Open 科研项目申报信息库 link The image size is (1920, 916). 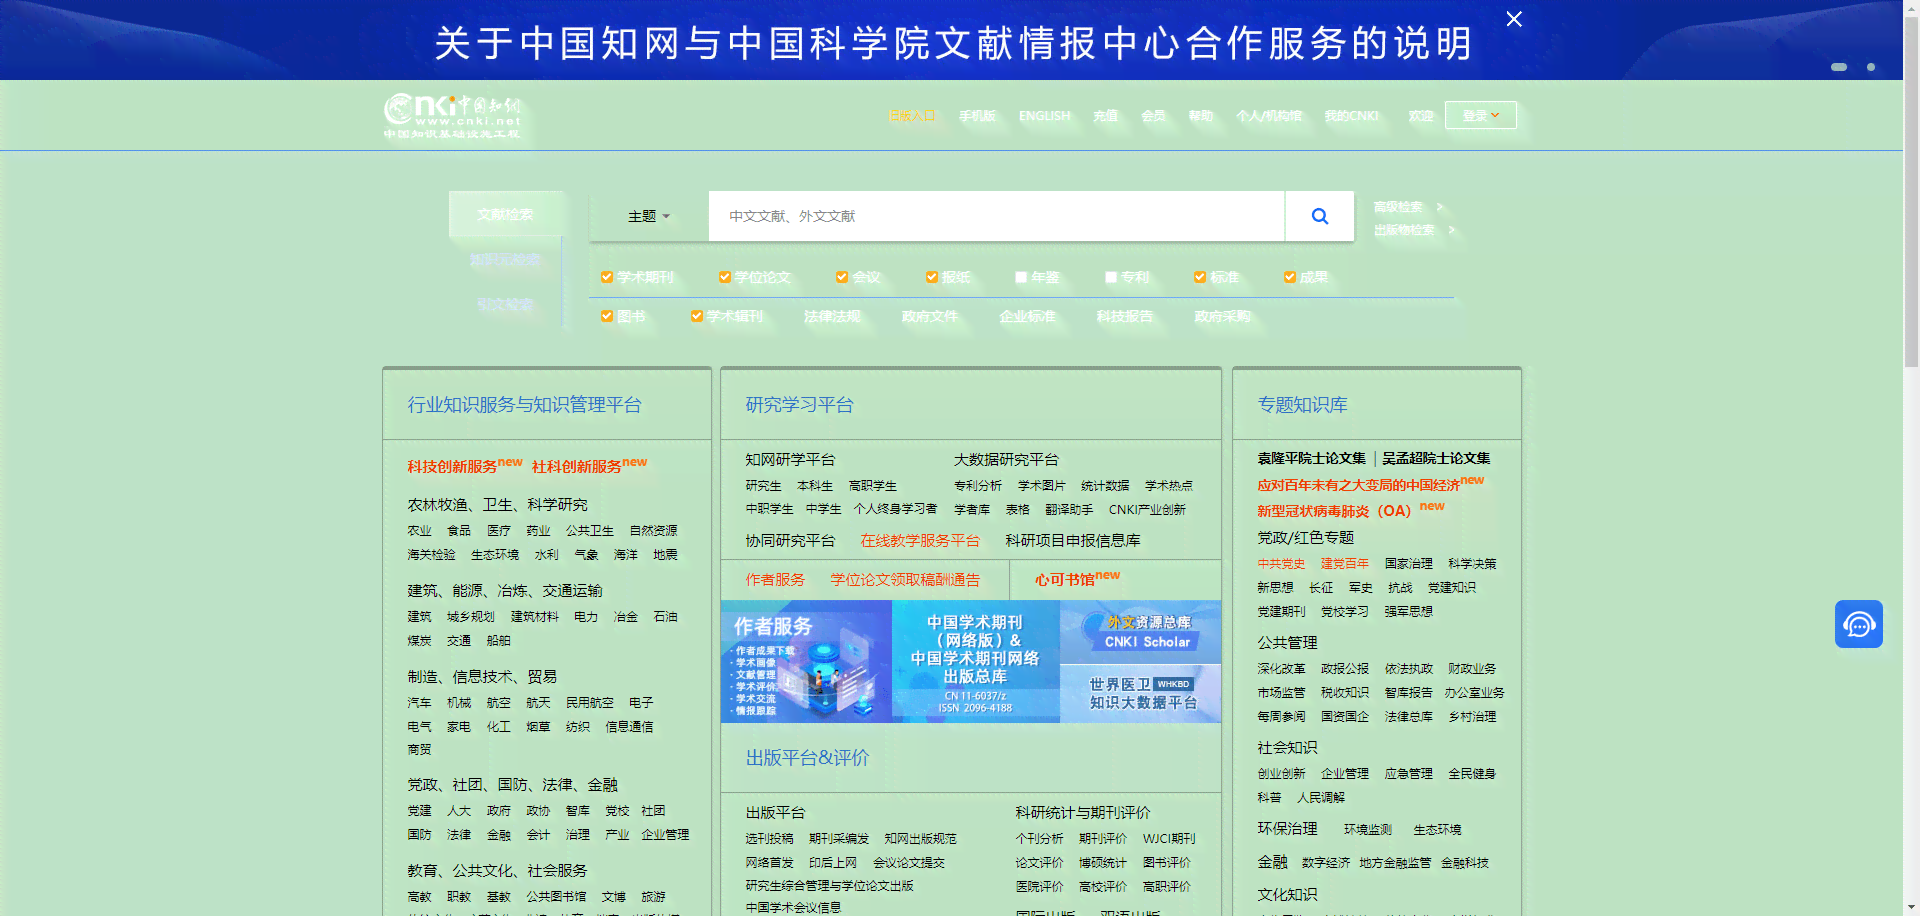1072,540
